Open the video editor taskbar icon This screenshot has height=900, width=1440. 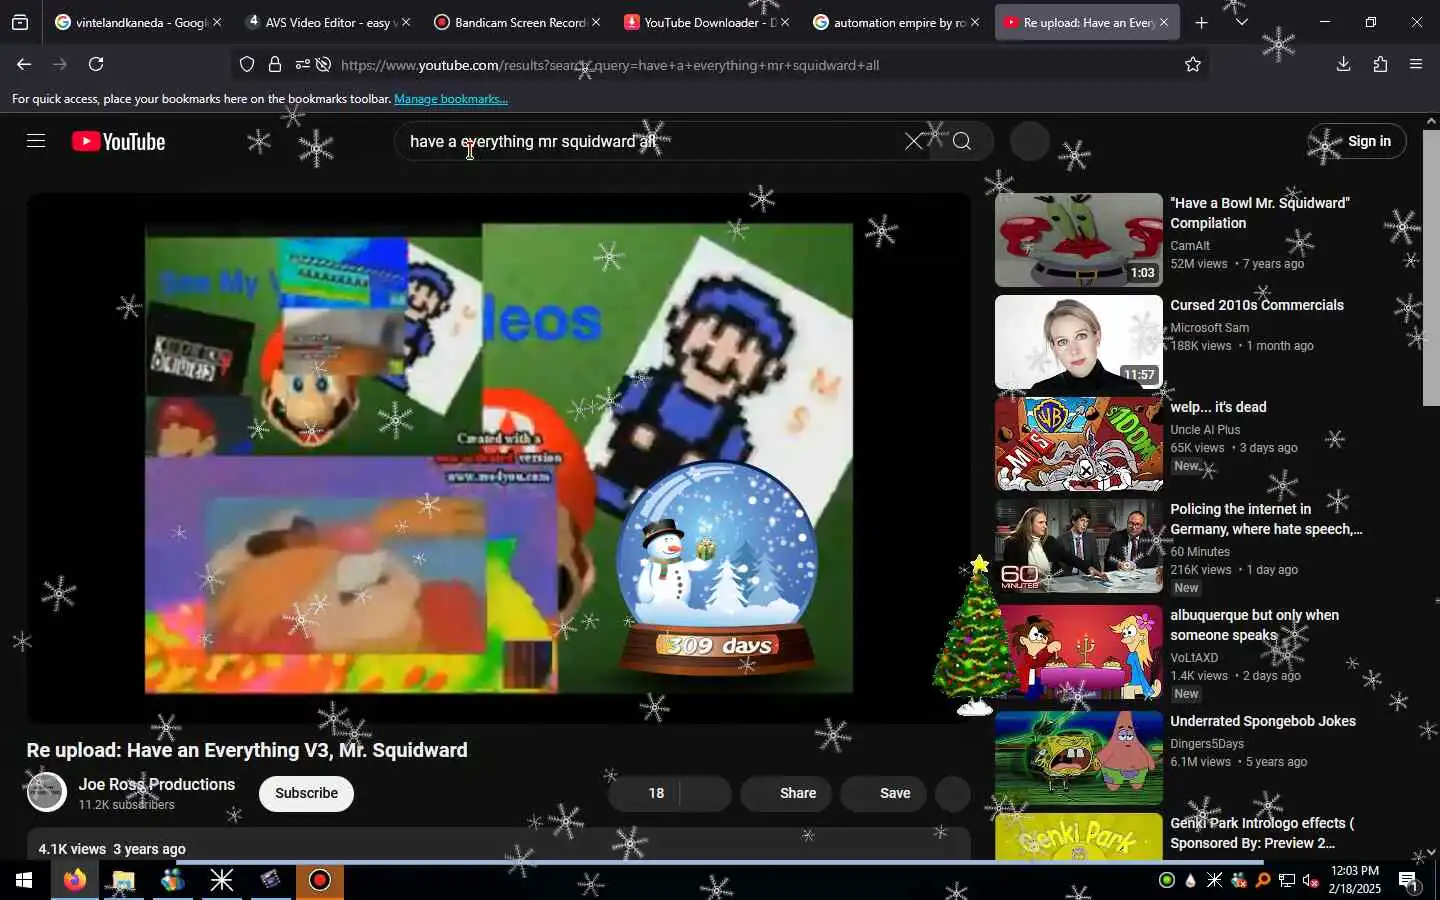271,880
